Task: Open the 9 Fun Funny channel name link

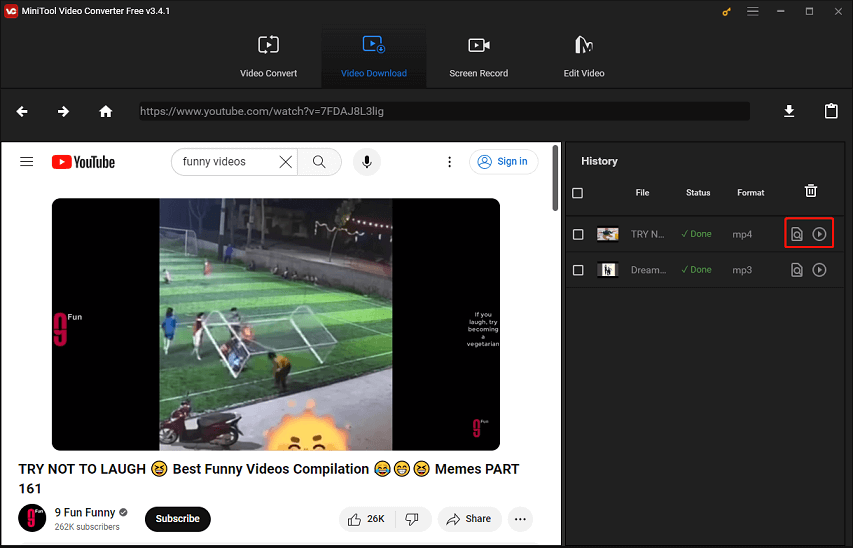Action: (85, 512)
